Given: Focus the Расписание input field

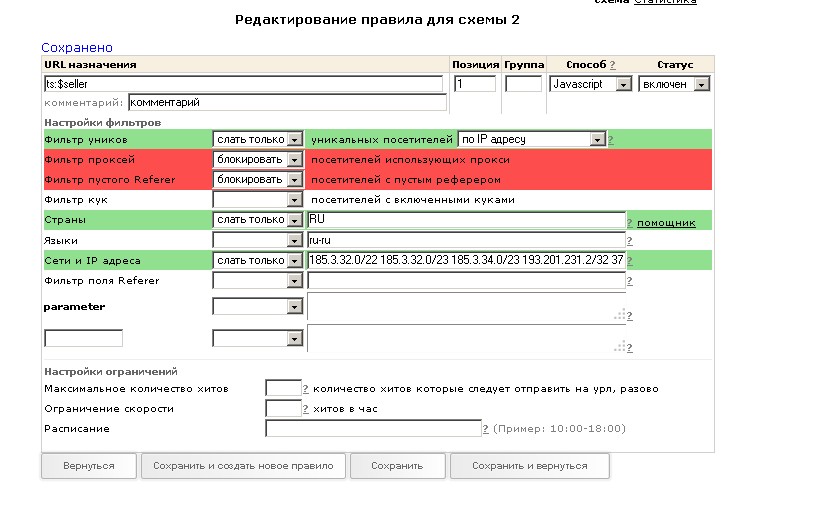Looking at the screenshot, I should [373, 428].
